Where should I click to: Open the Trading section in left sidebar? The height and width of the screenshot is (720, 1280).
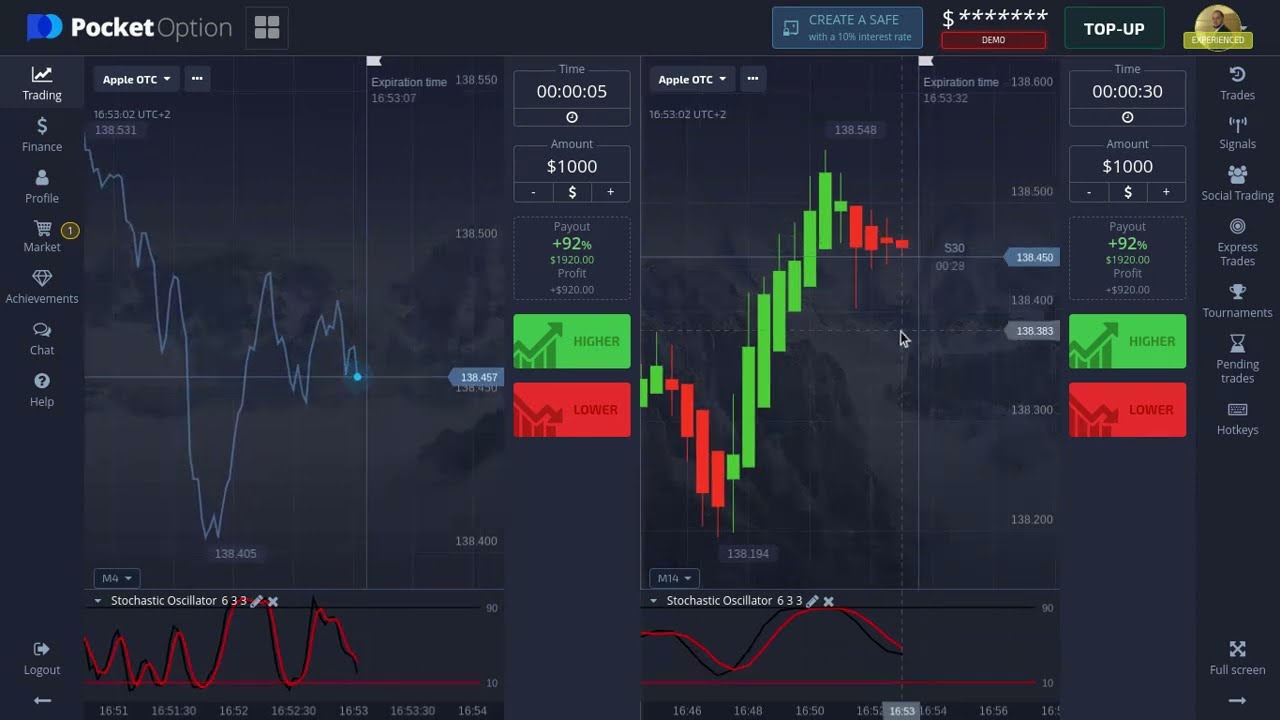42,84
